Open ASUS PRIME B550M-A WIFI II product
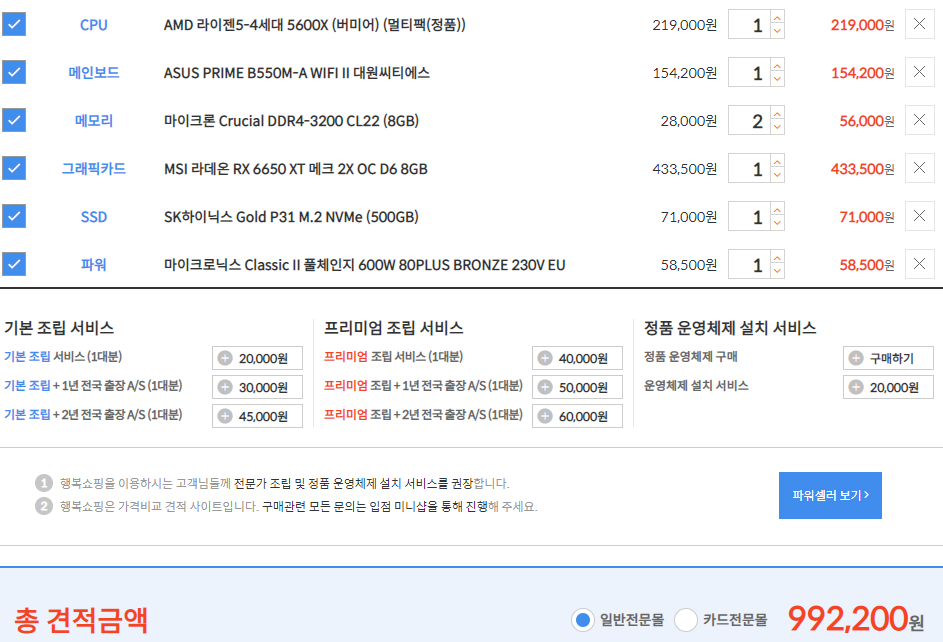 (296, 73)
